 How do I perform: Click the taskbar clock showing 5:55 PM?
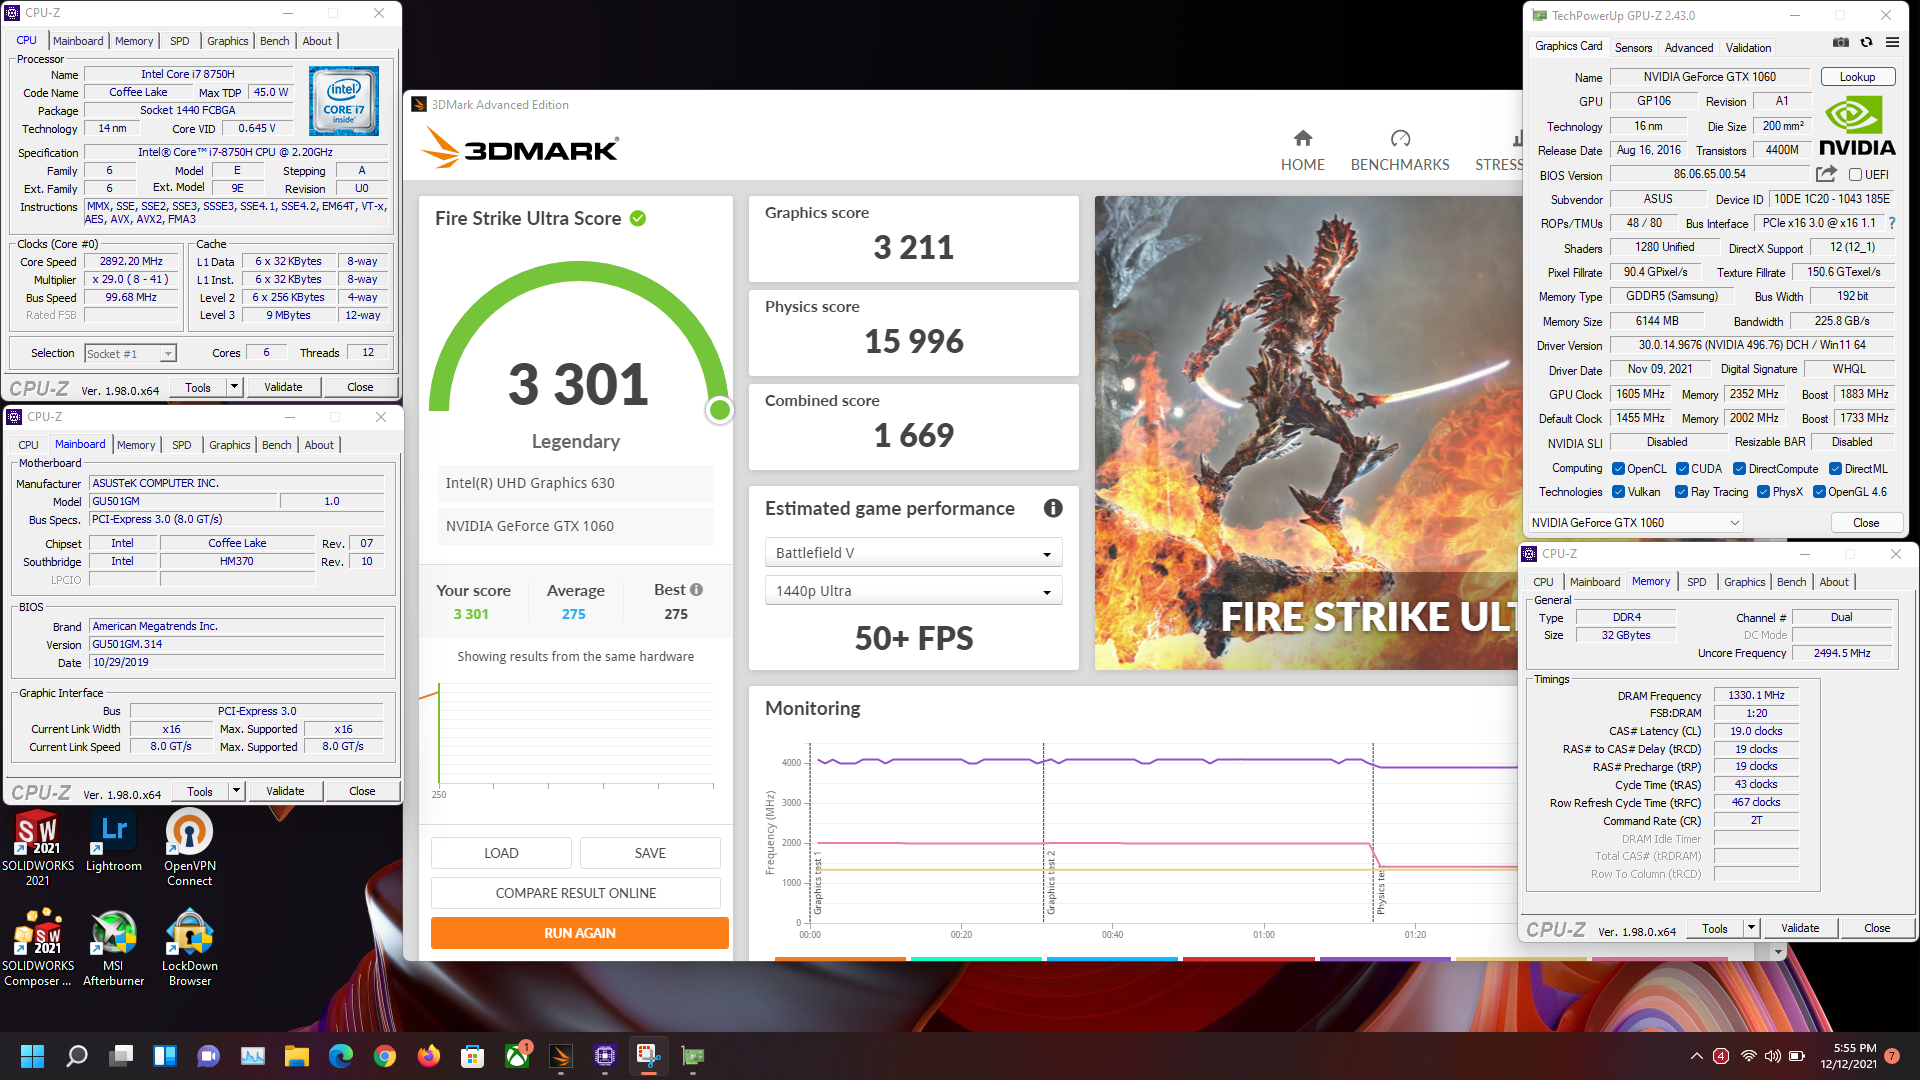pyautogui.click(x=1848, y=1056)
